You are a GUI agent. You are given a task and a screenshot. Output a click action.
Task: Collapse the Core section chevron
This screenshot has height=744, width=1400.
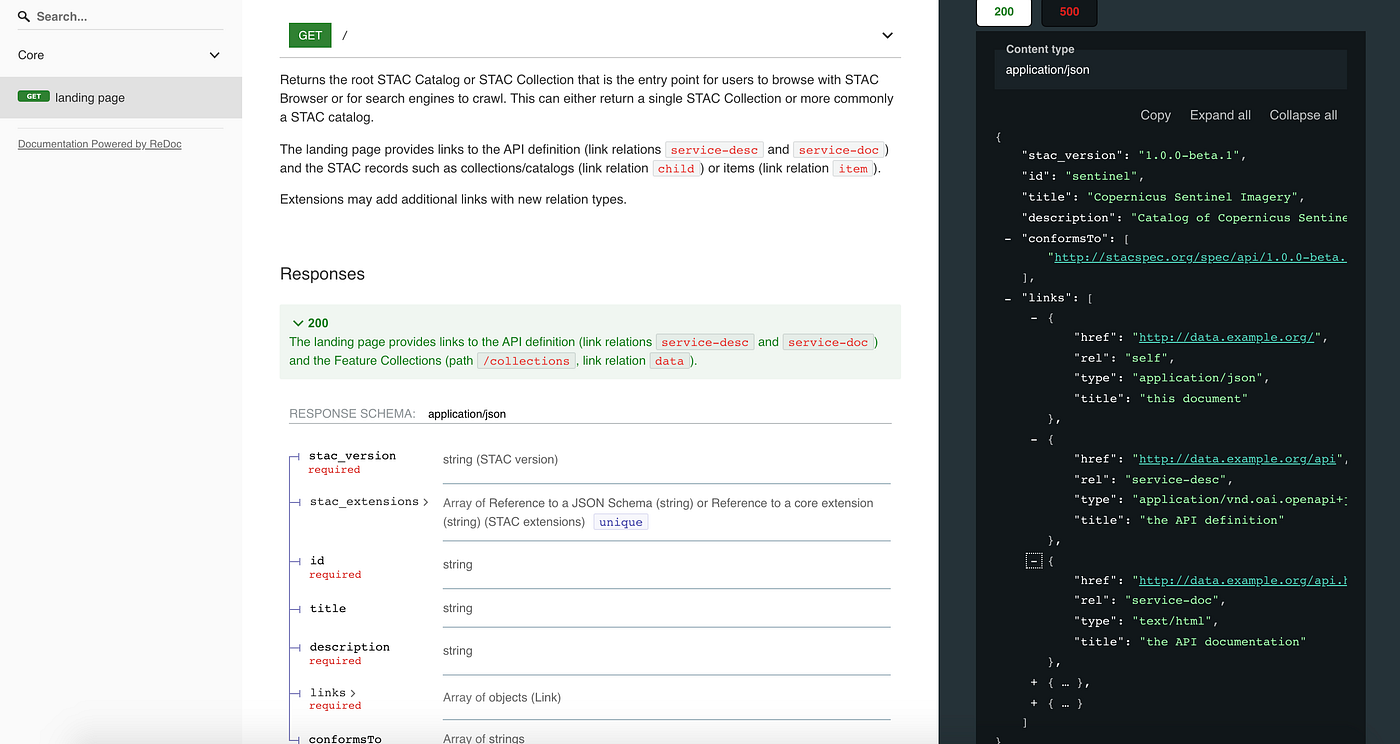click(214, 55)
